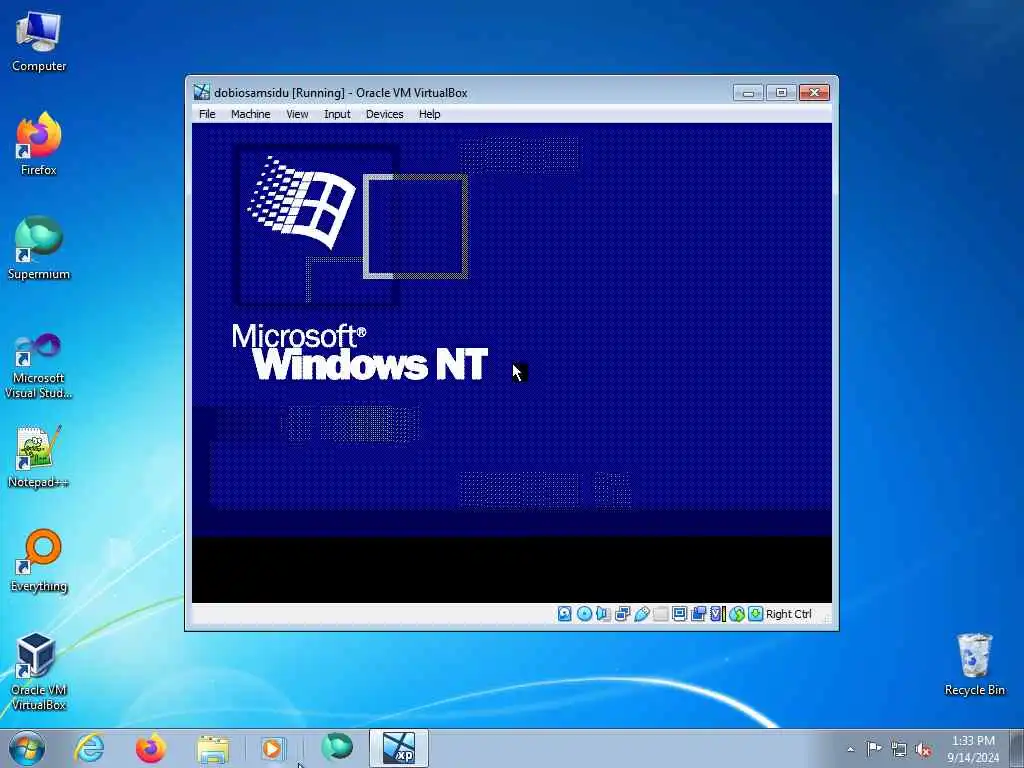
Task: Open Firefox from the taskbar
Action: point(150,748)
